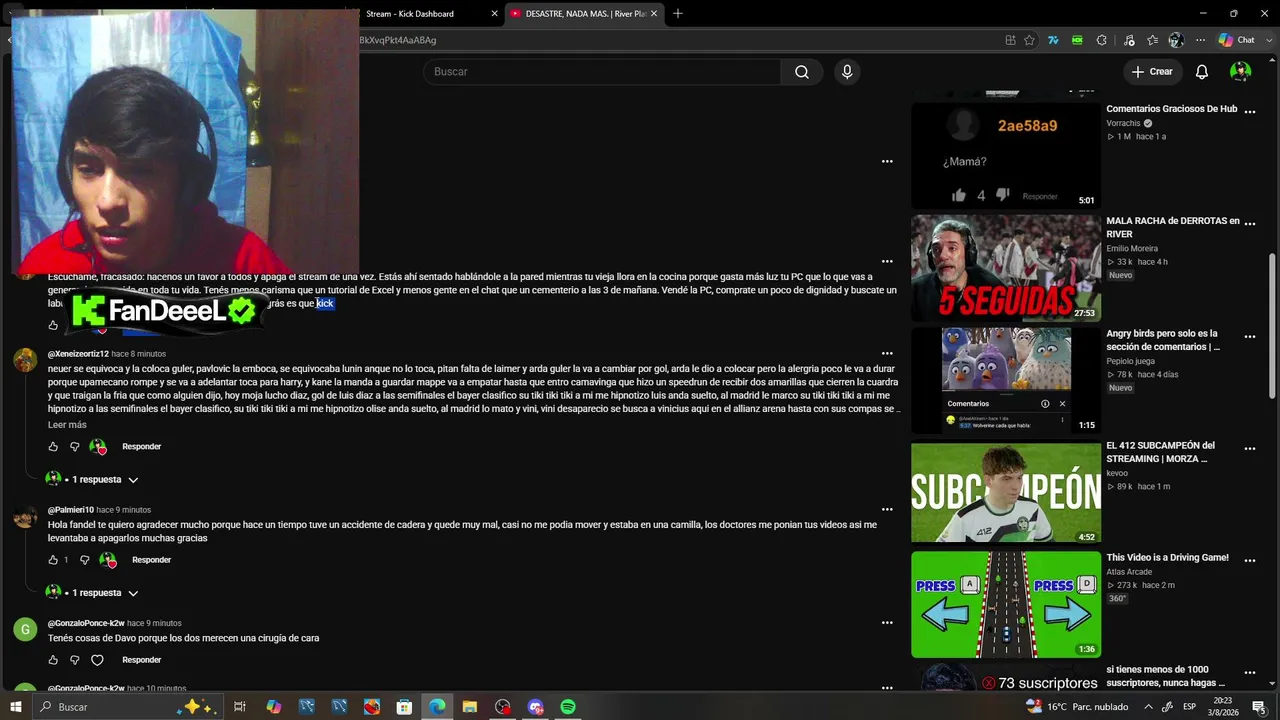Screen dimensions: 1280x720
Task: Give a heart to the 'cirugía de cara' comment
Action: point(97,660)
